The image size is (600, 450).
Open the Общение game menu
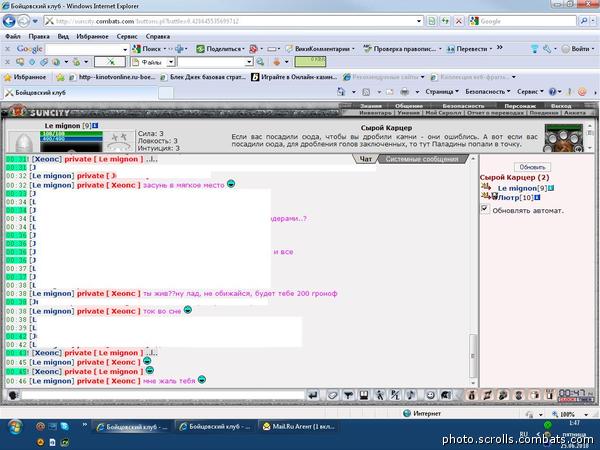[x=409, y=106]
